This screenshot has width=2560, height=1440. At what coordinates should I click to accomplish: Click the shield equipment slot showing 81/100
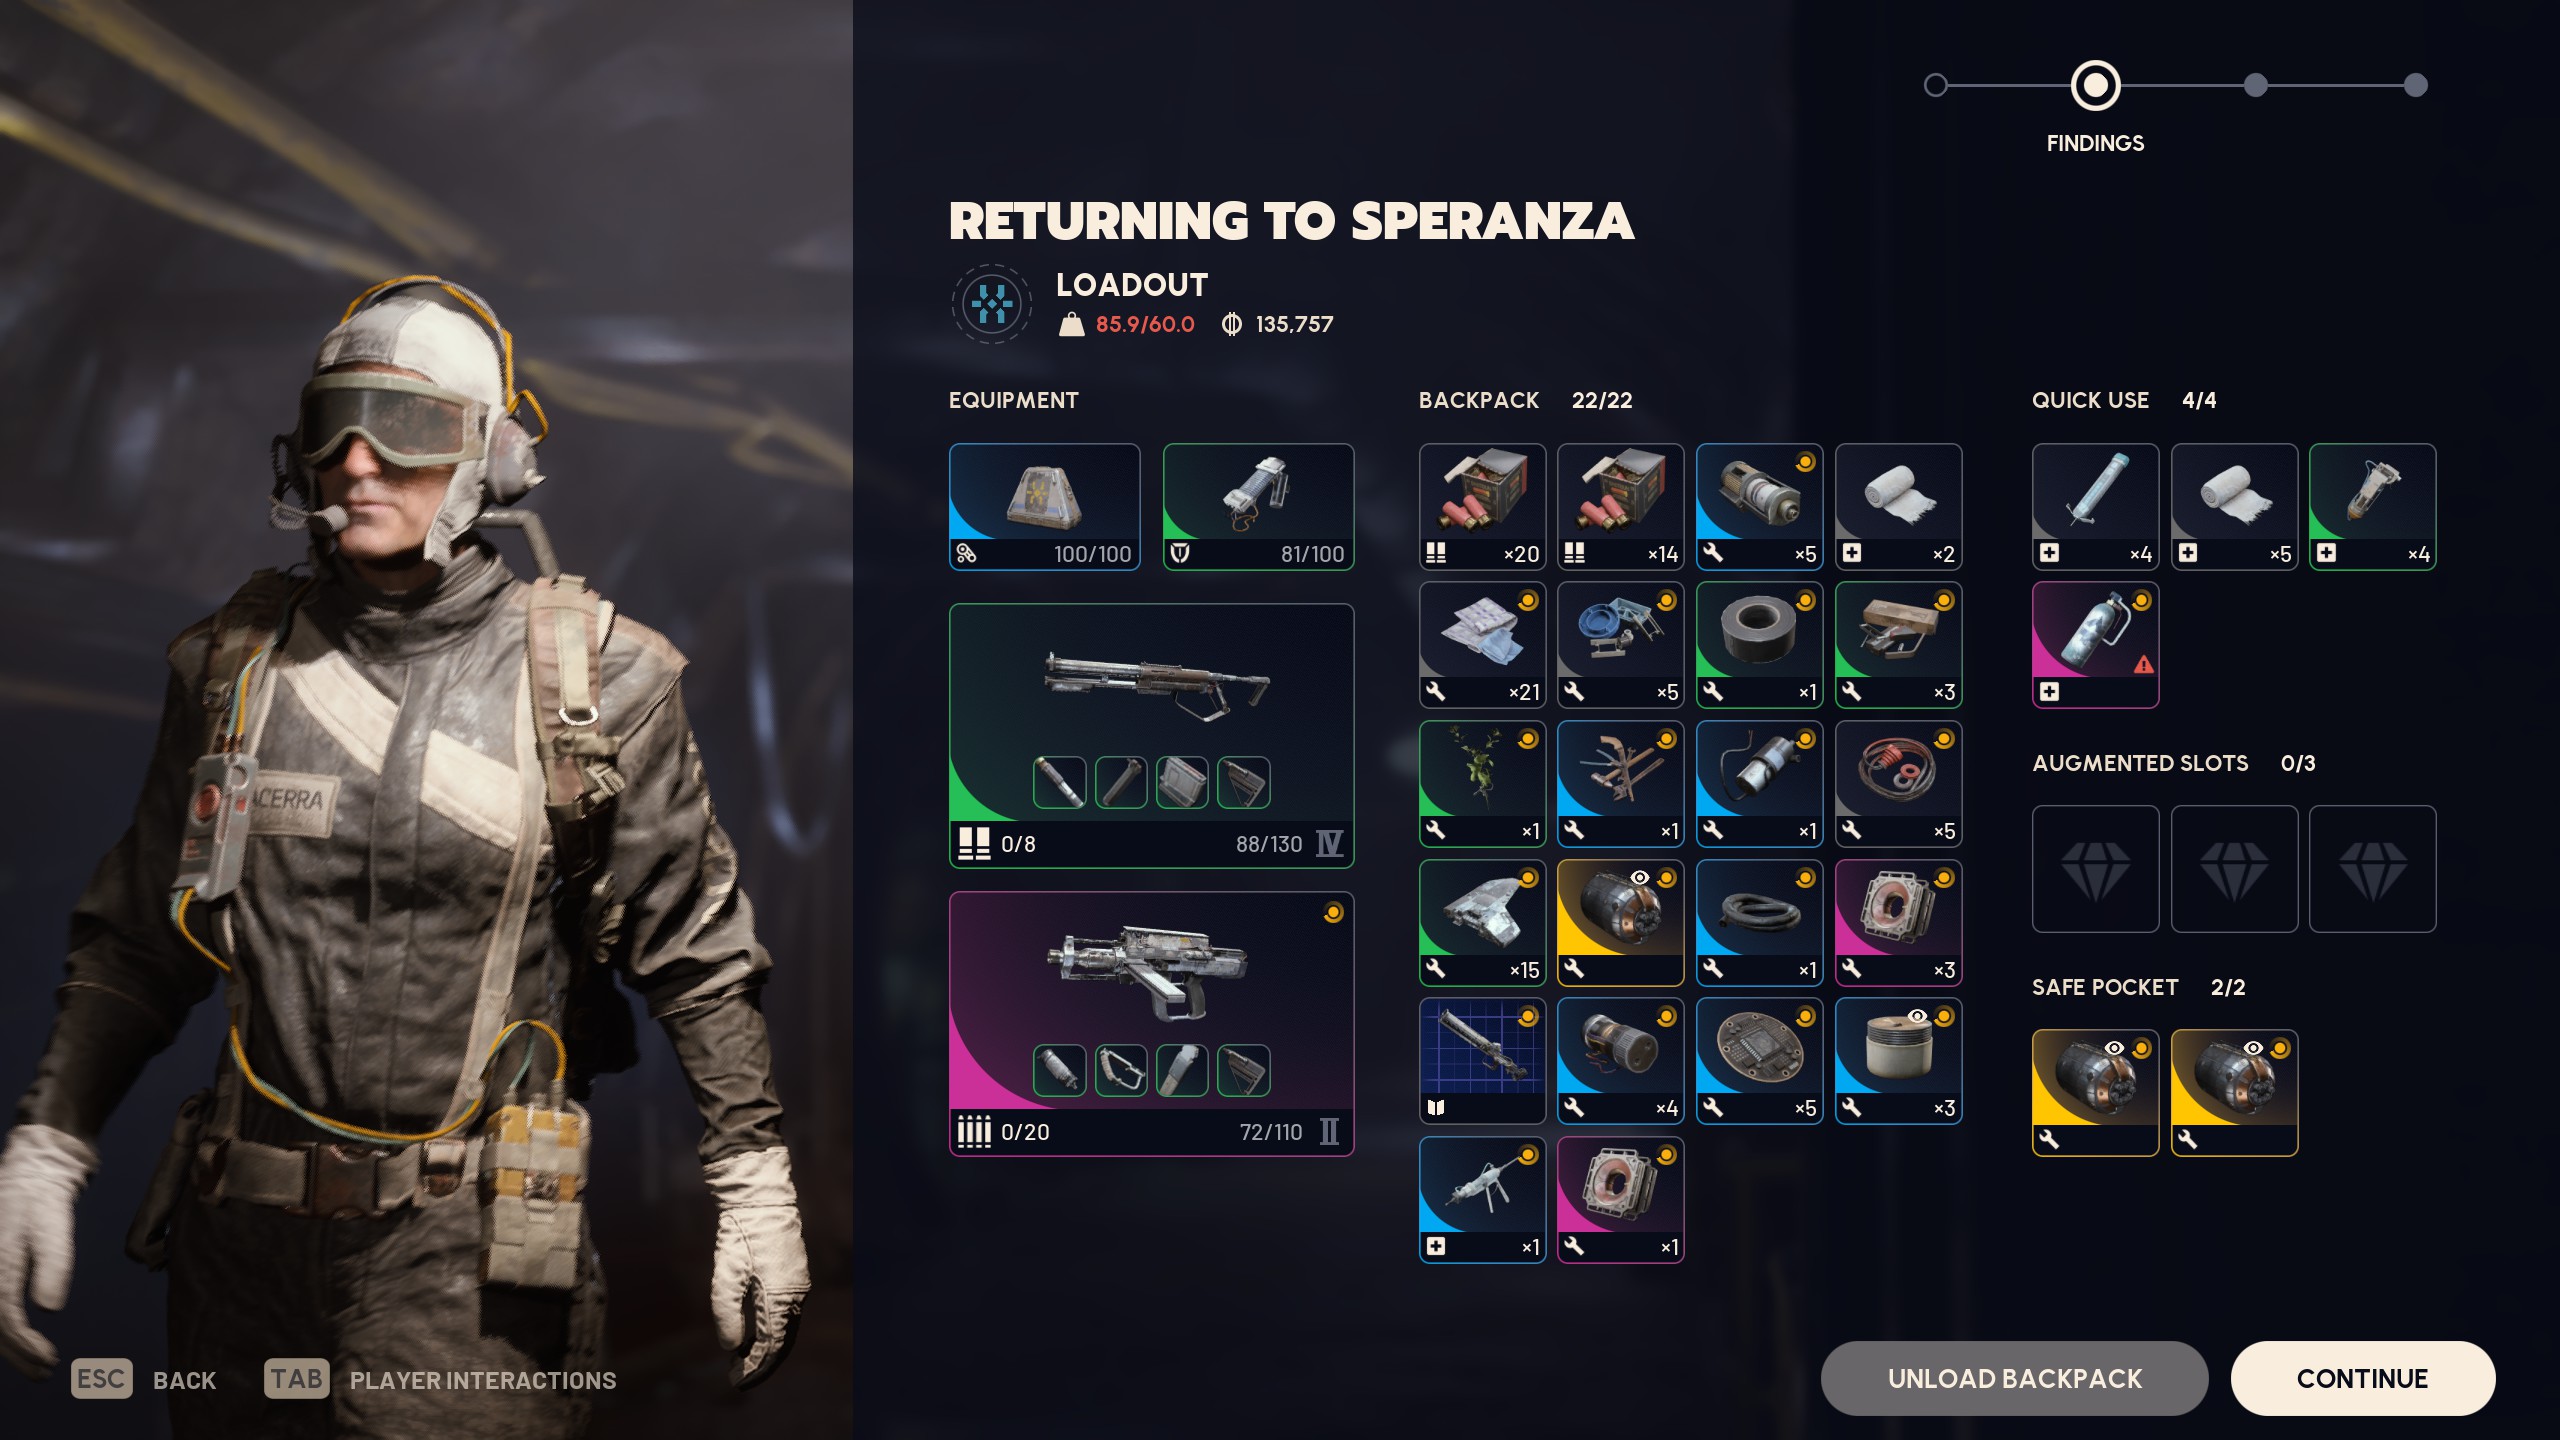tap(1258, 507)
